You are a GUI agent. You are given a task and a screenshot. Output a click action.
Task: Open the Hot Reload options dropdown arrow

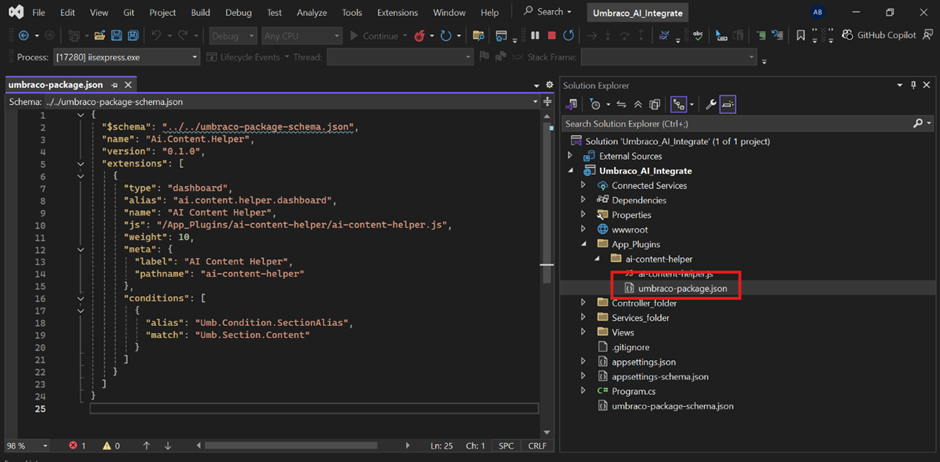click(432, 36)
